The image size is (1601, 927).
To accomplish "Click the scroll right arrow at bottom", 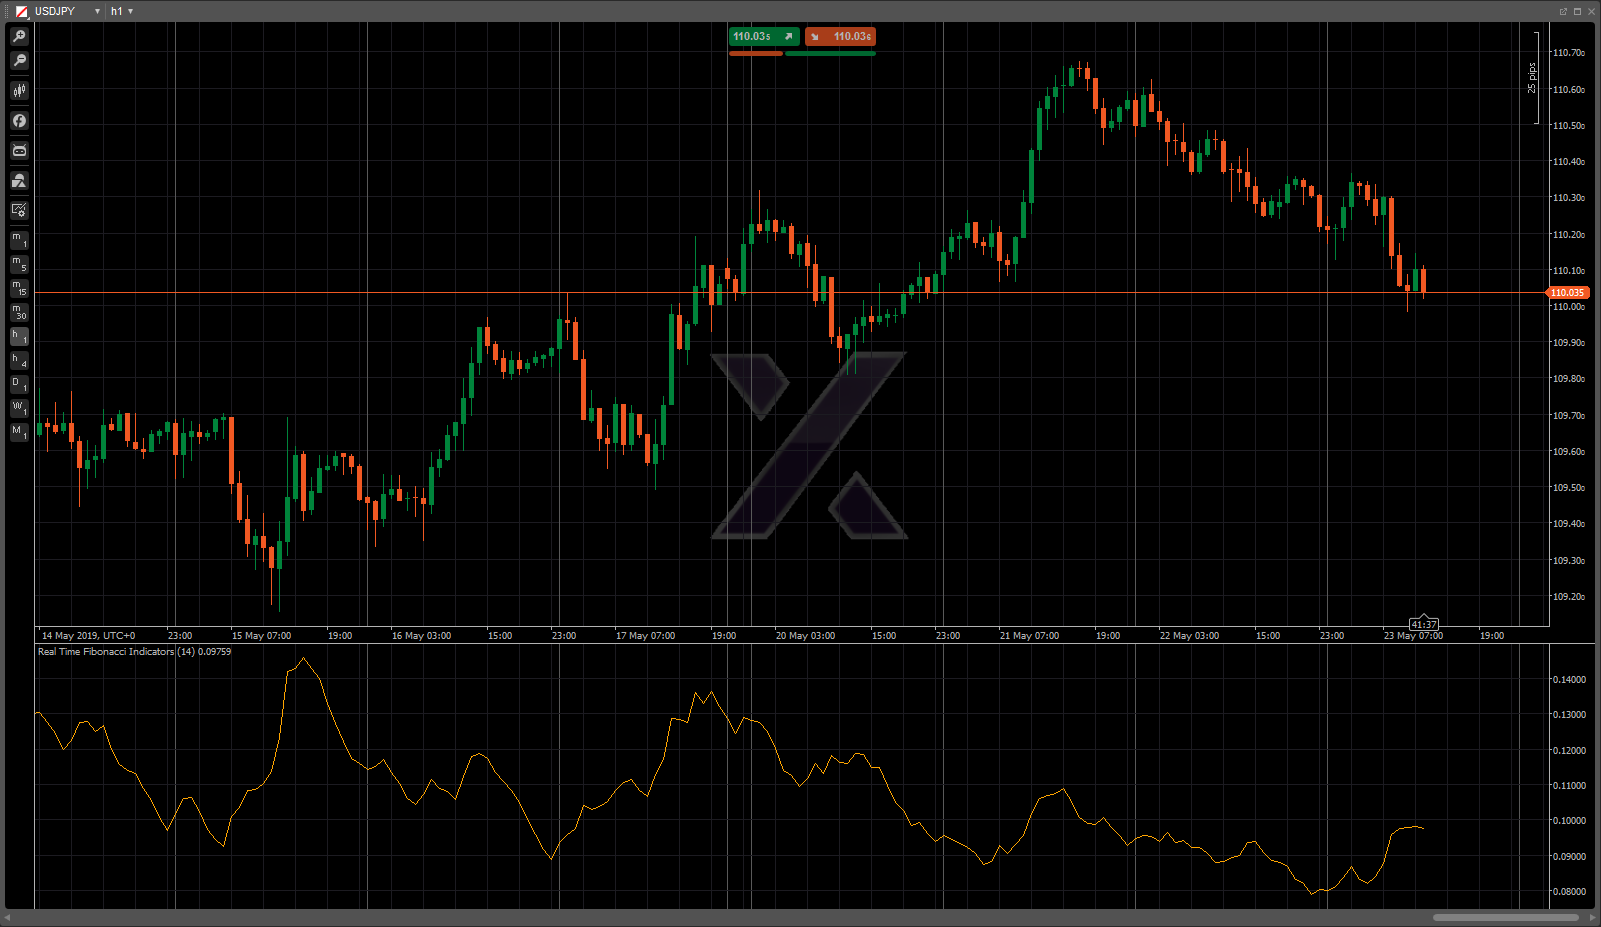I will tap(1593, 917).
